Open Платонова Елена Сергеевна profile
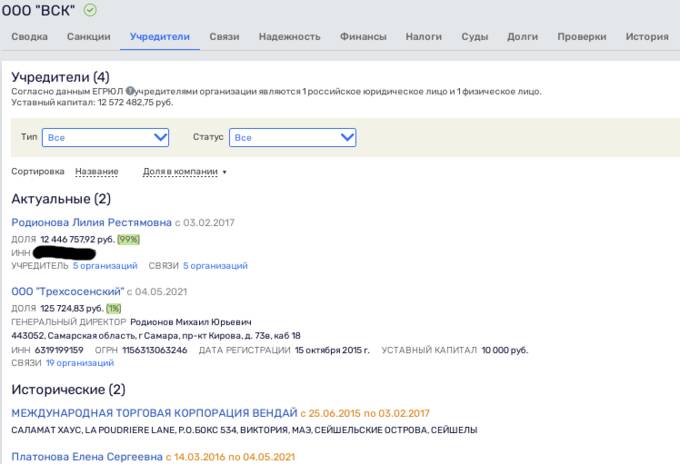The image size is (680, 464). pos(86,457)
